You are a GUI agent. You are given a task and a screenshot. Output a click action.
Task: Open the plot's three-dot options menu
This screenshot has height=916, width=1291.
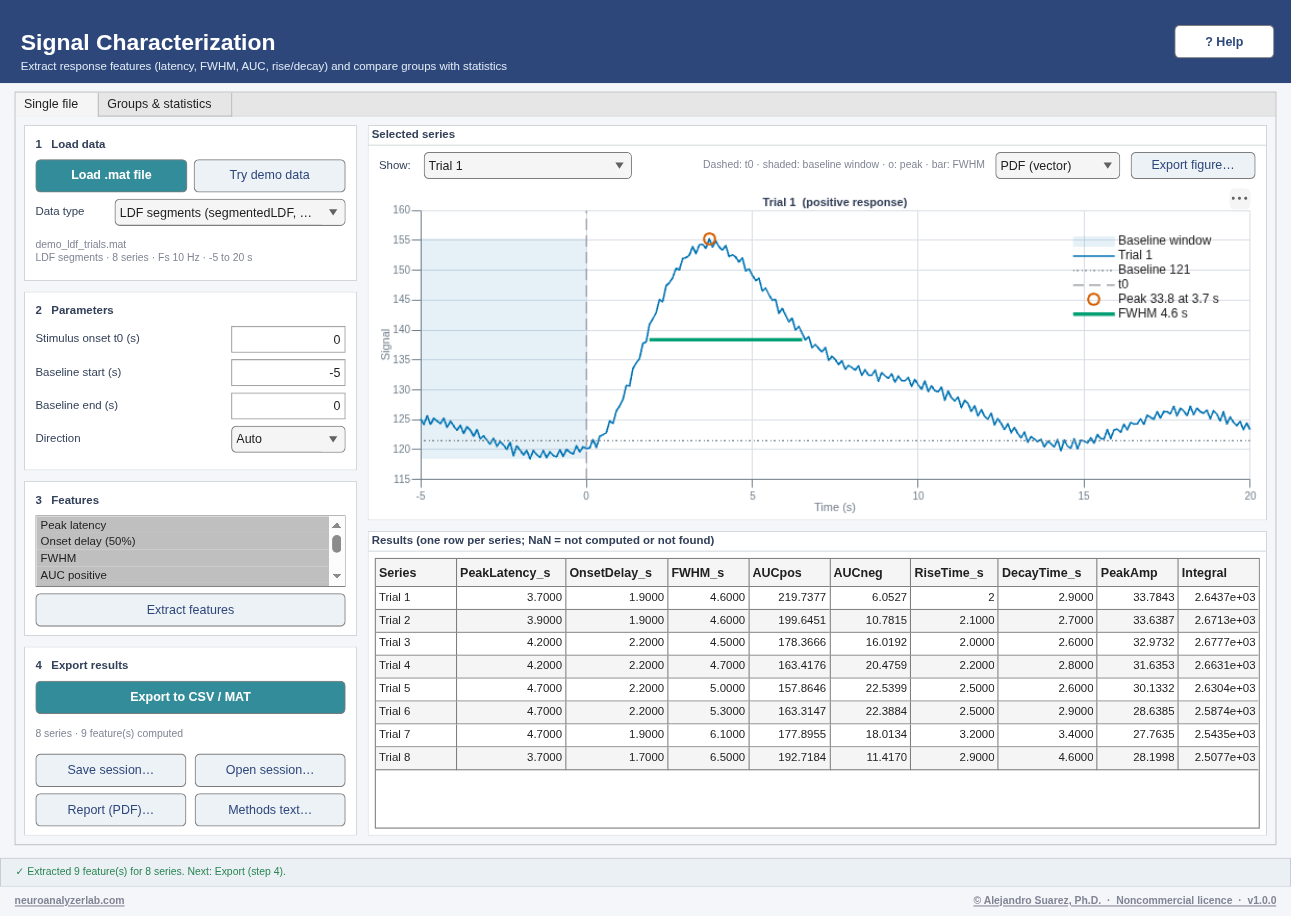[1239, 198]
